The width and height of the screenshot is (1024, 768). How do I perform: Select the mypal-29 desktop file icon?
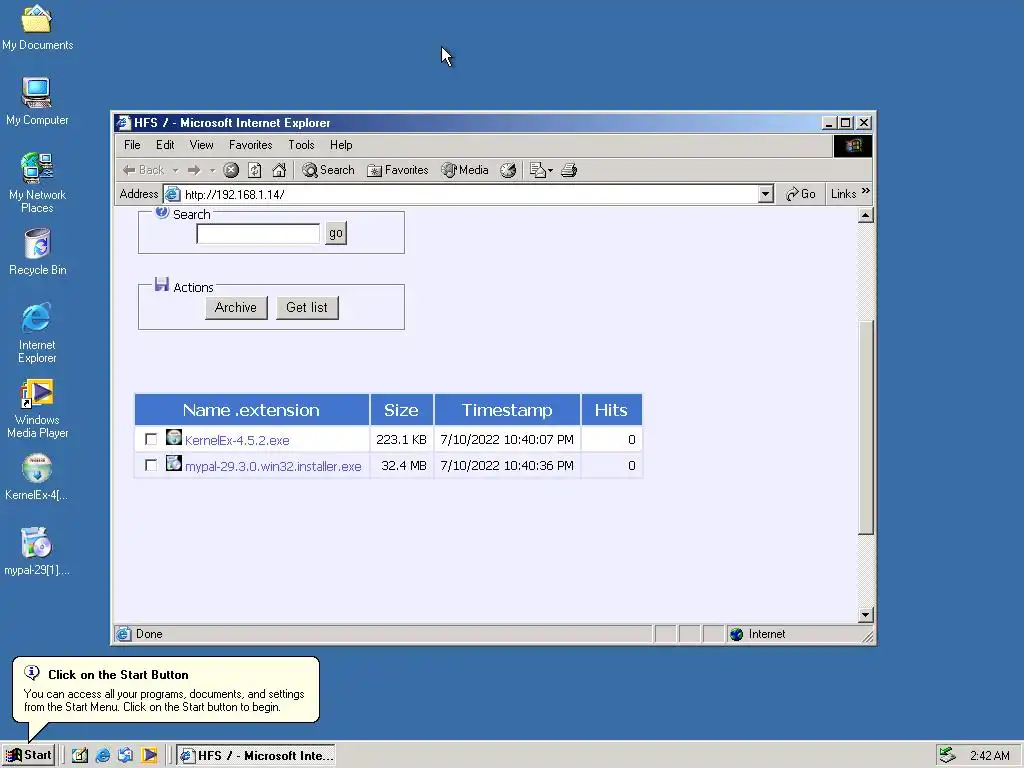click(x=37, y=552)
